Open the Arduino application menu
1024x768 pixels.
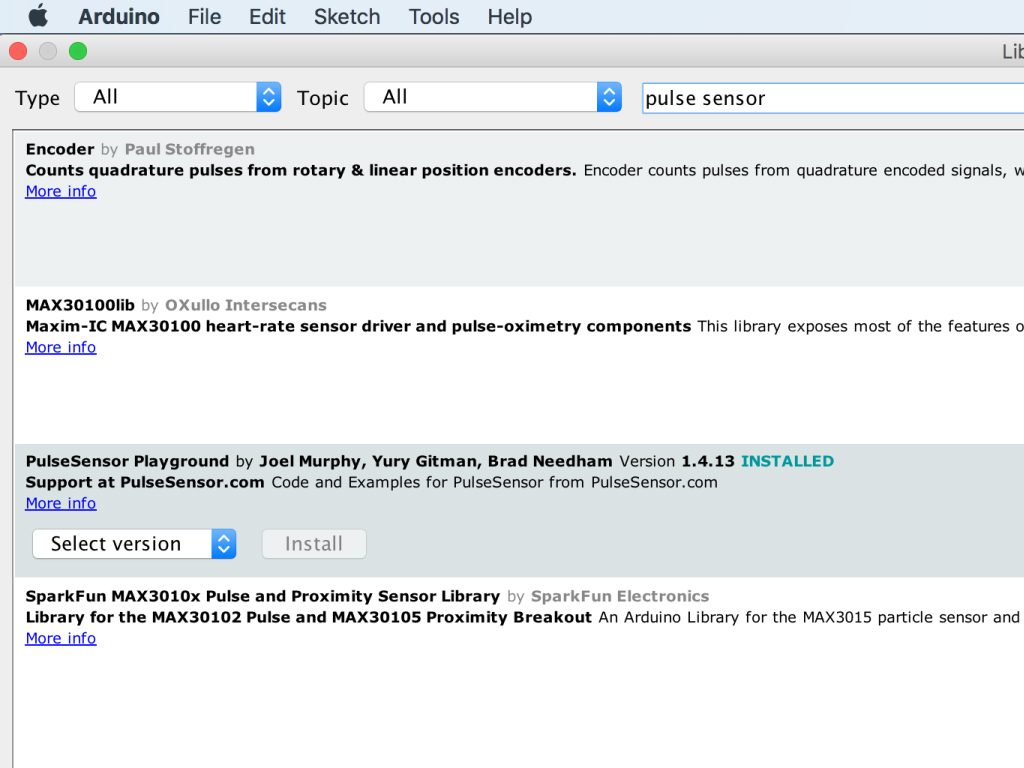(119, 16)
